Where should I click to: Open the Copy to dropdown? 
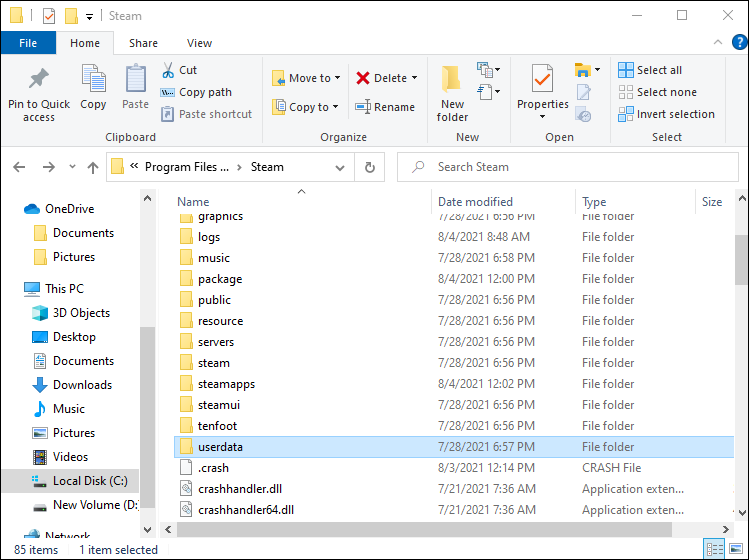tap(305, 107)
